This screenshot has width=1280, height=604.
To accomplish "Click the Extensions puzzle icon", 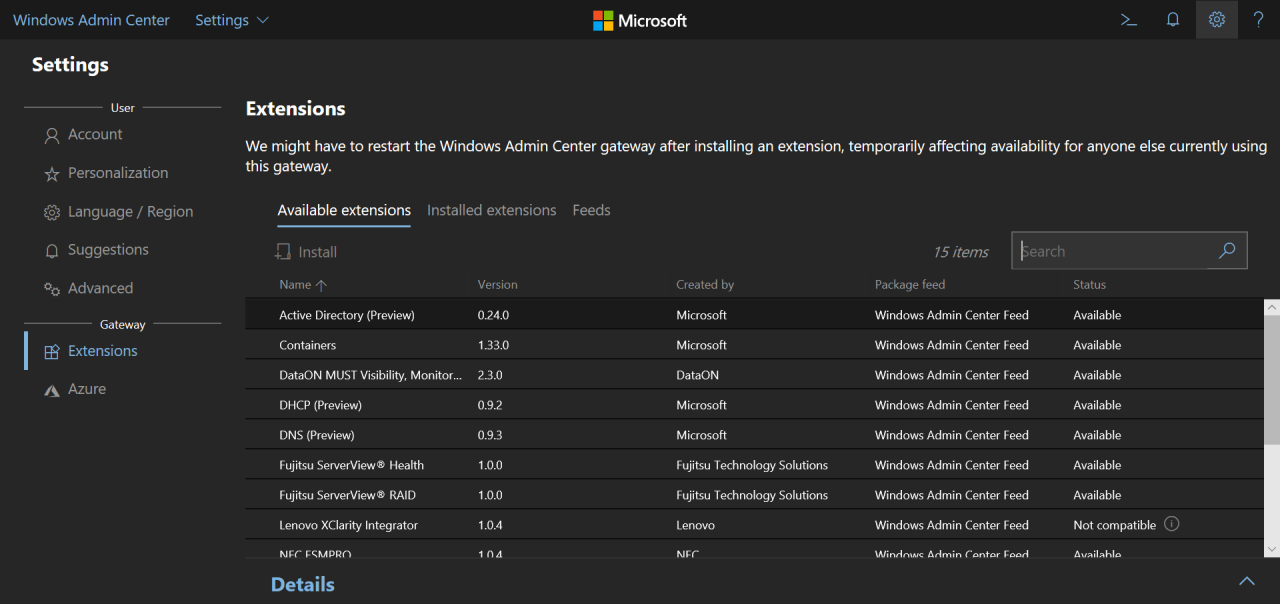I will pos(52,352).
